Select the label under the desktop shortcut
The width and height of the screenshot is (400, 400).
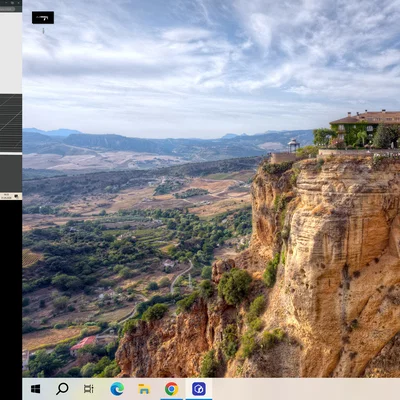[43, 31]
